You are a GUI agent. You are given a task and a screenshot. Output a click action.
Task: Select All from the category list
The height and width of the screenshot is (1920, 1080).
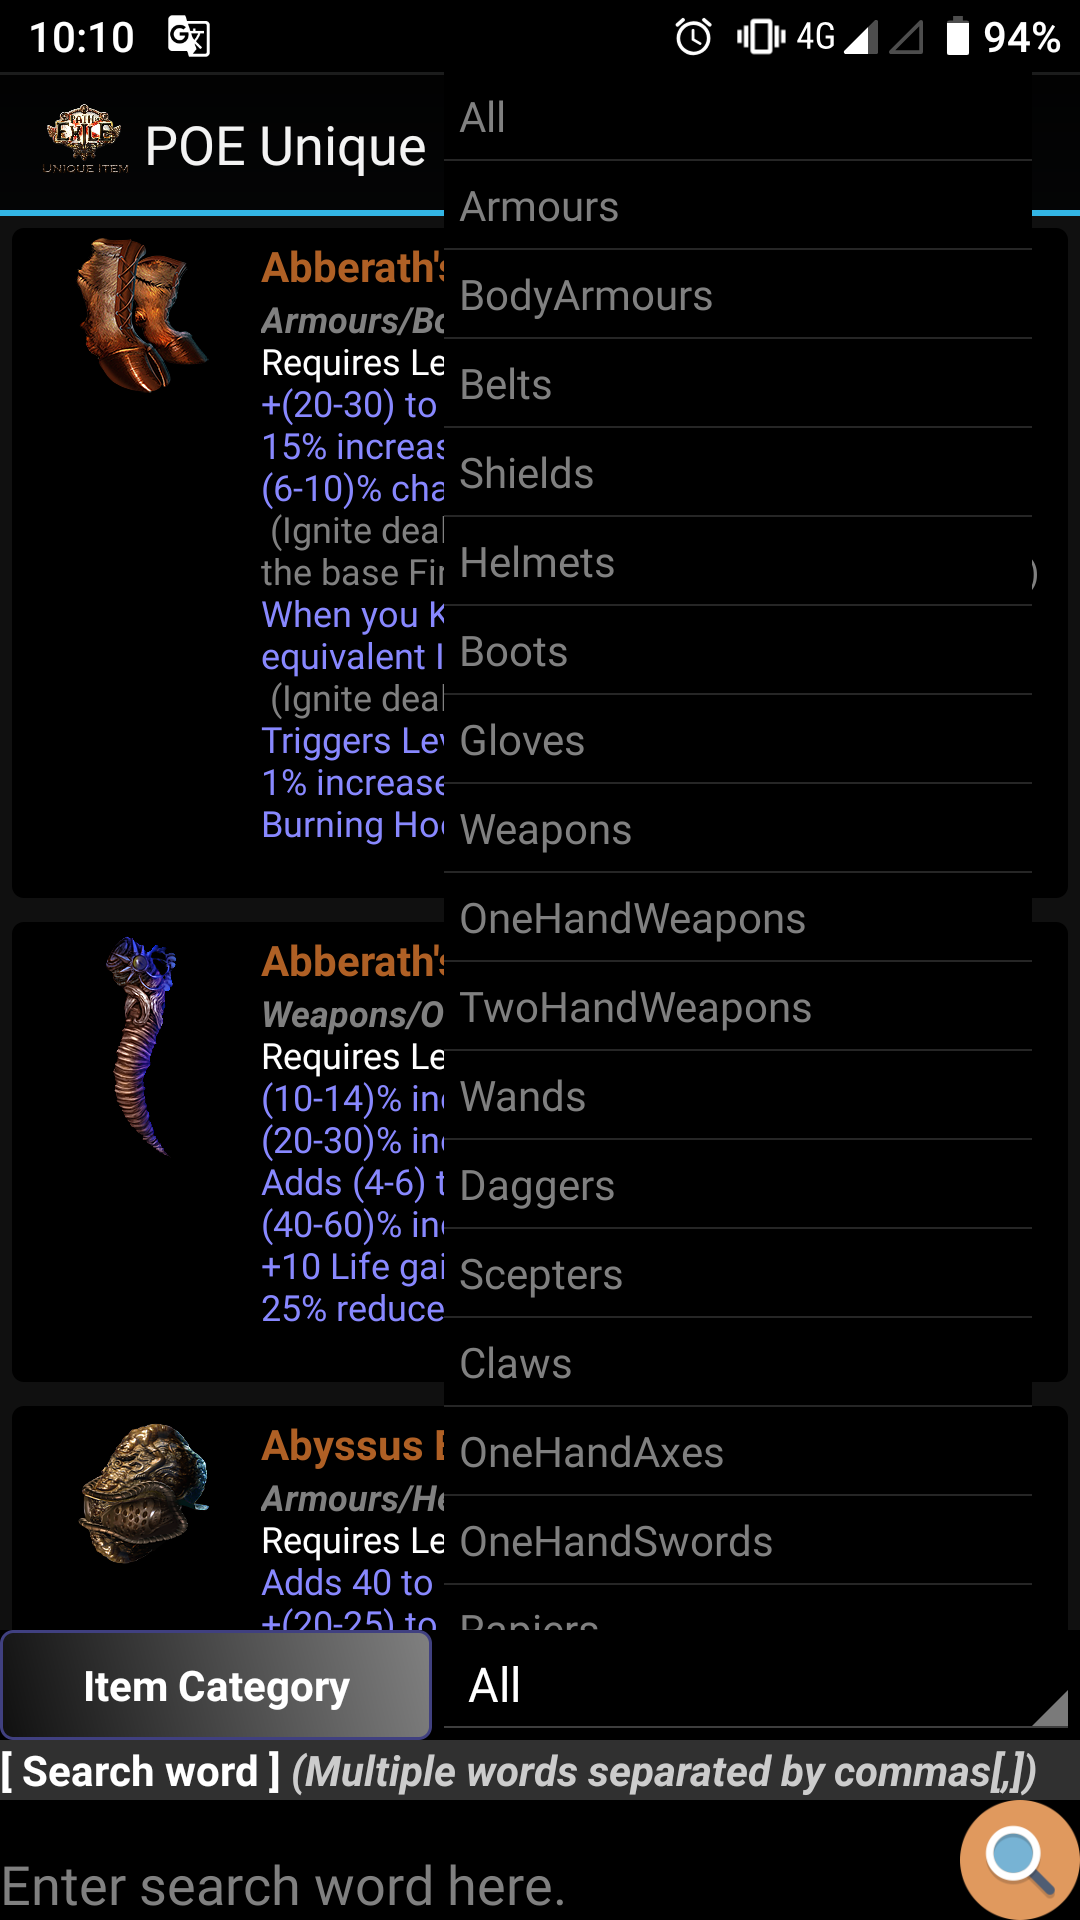tap(738, 117)
